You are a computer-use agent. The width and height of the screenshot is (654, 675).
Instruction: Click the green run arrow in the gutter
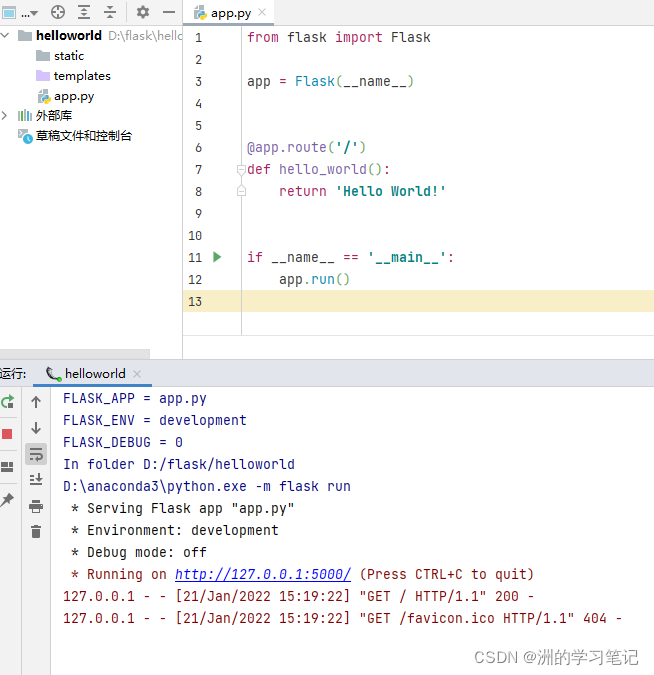pyautogui.click(x=218, y=258)
